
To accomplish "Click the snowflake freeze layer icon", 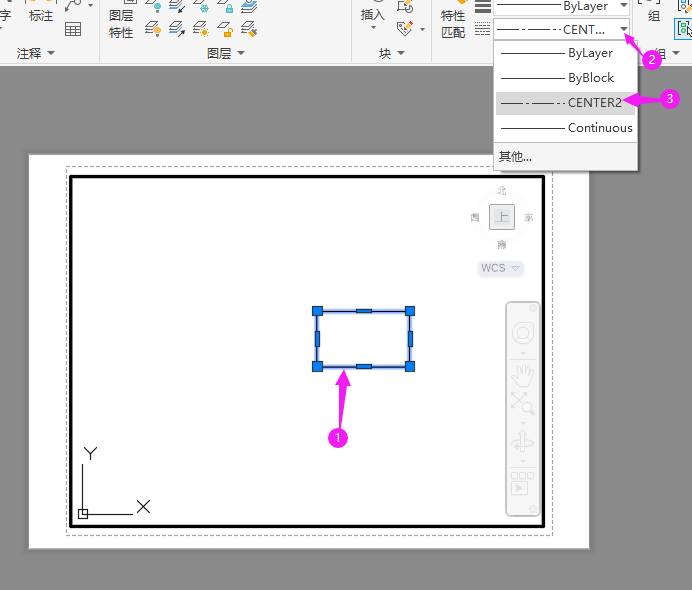I will pyautogui.click(x=201, y=6).
